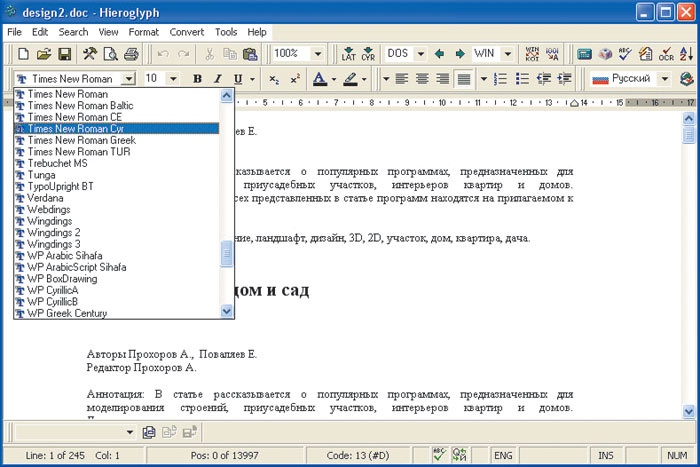700x467 pixels.
Task: Toggle bold formatting
Action: [x=197, y=79]
